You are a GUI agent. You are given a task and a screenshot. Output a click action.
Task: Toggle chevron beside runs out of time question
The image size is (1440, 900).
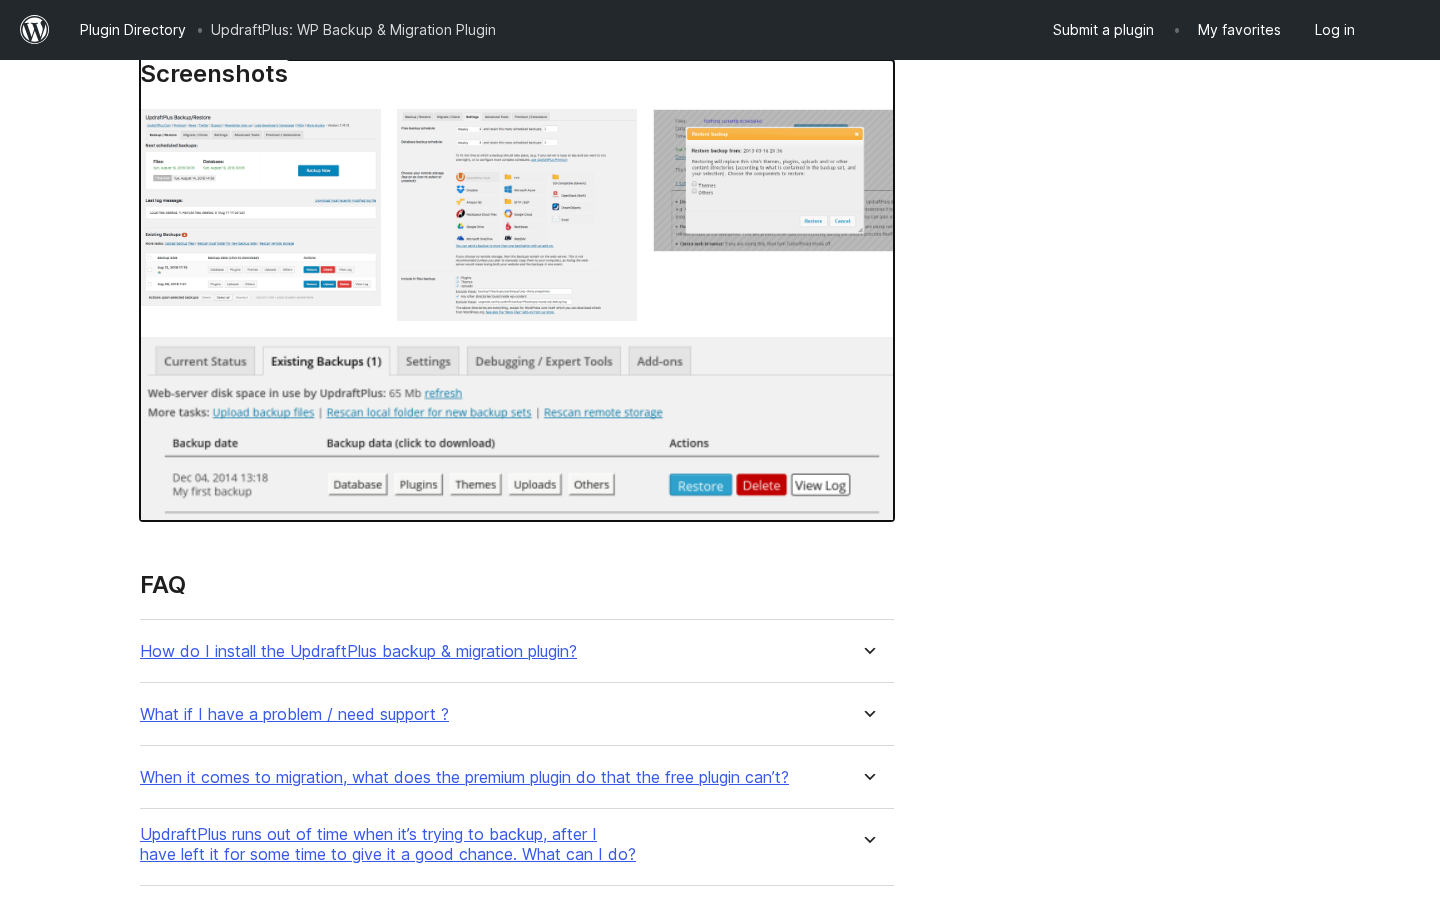tap(870, 840)
